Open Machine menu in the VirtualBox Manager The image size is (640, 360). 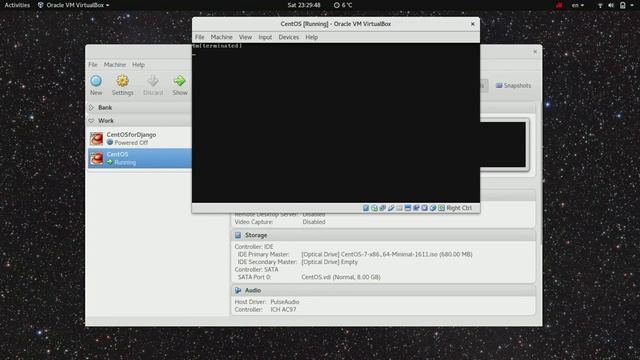click(x=115, y=65)
